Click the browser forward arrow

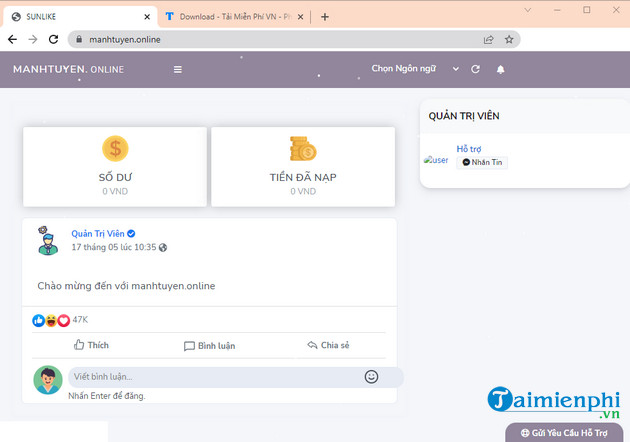click(x=33, y=39)
